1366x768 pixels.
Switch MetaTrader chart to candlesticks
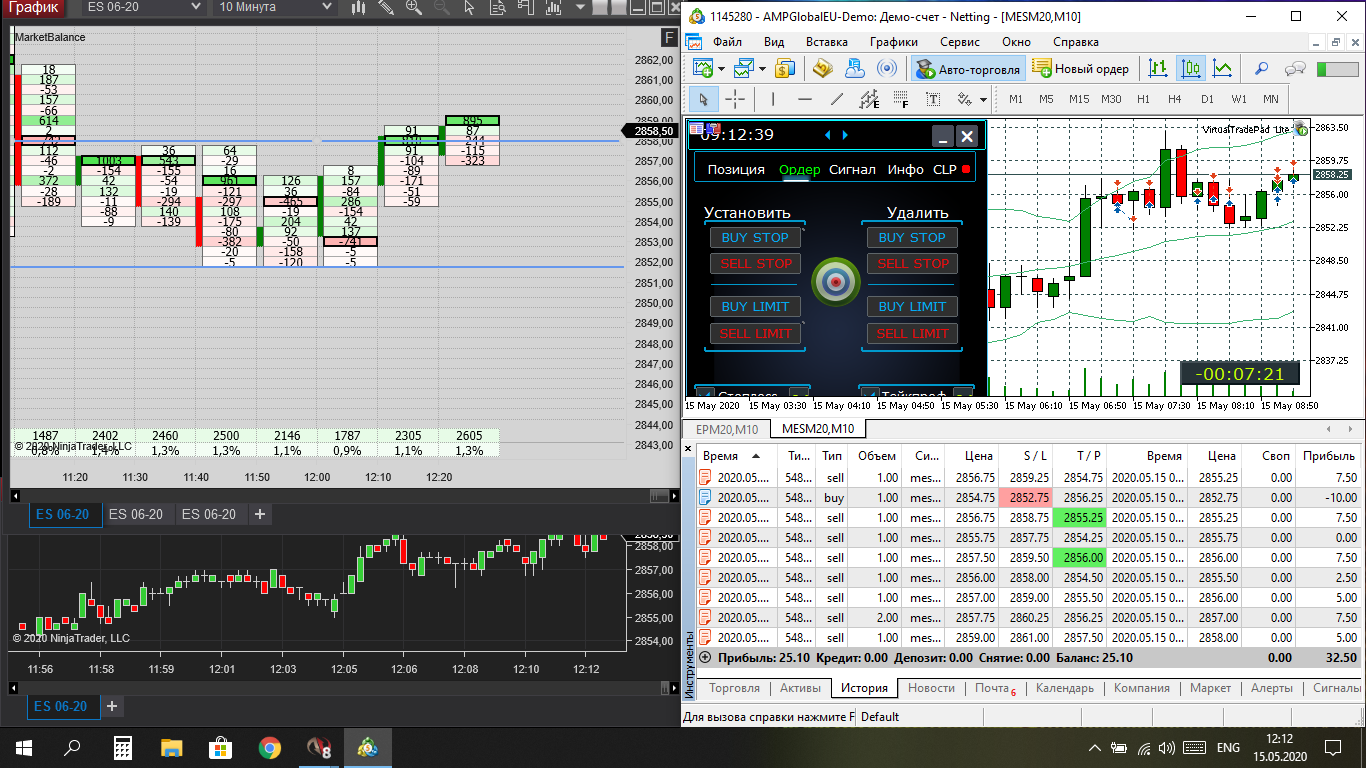(1191, 69)
